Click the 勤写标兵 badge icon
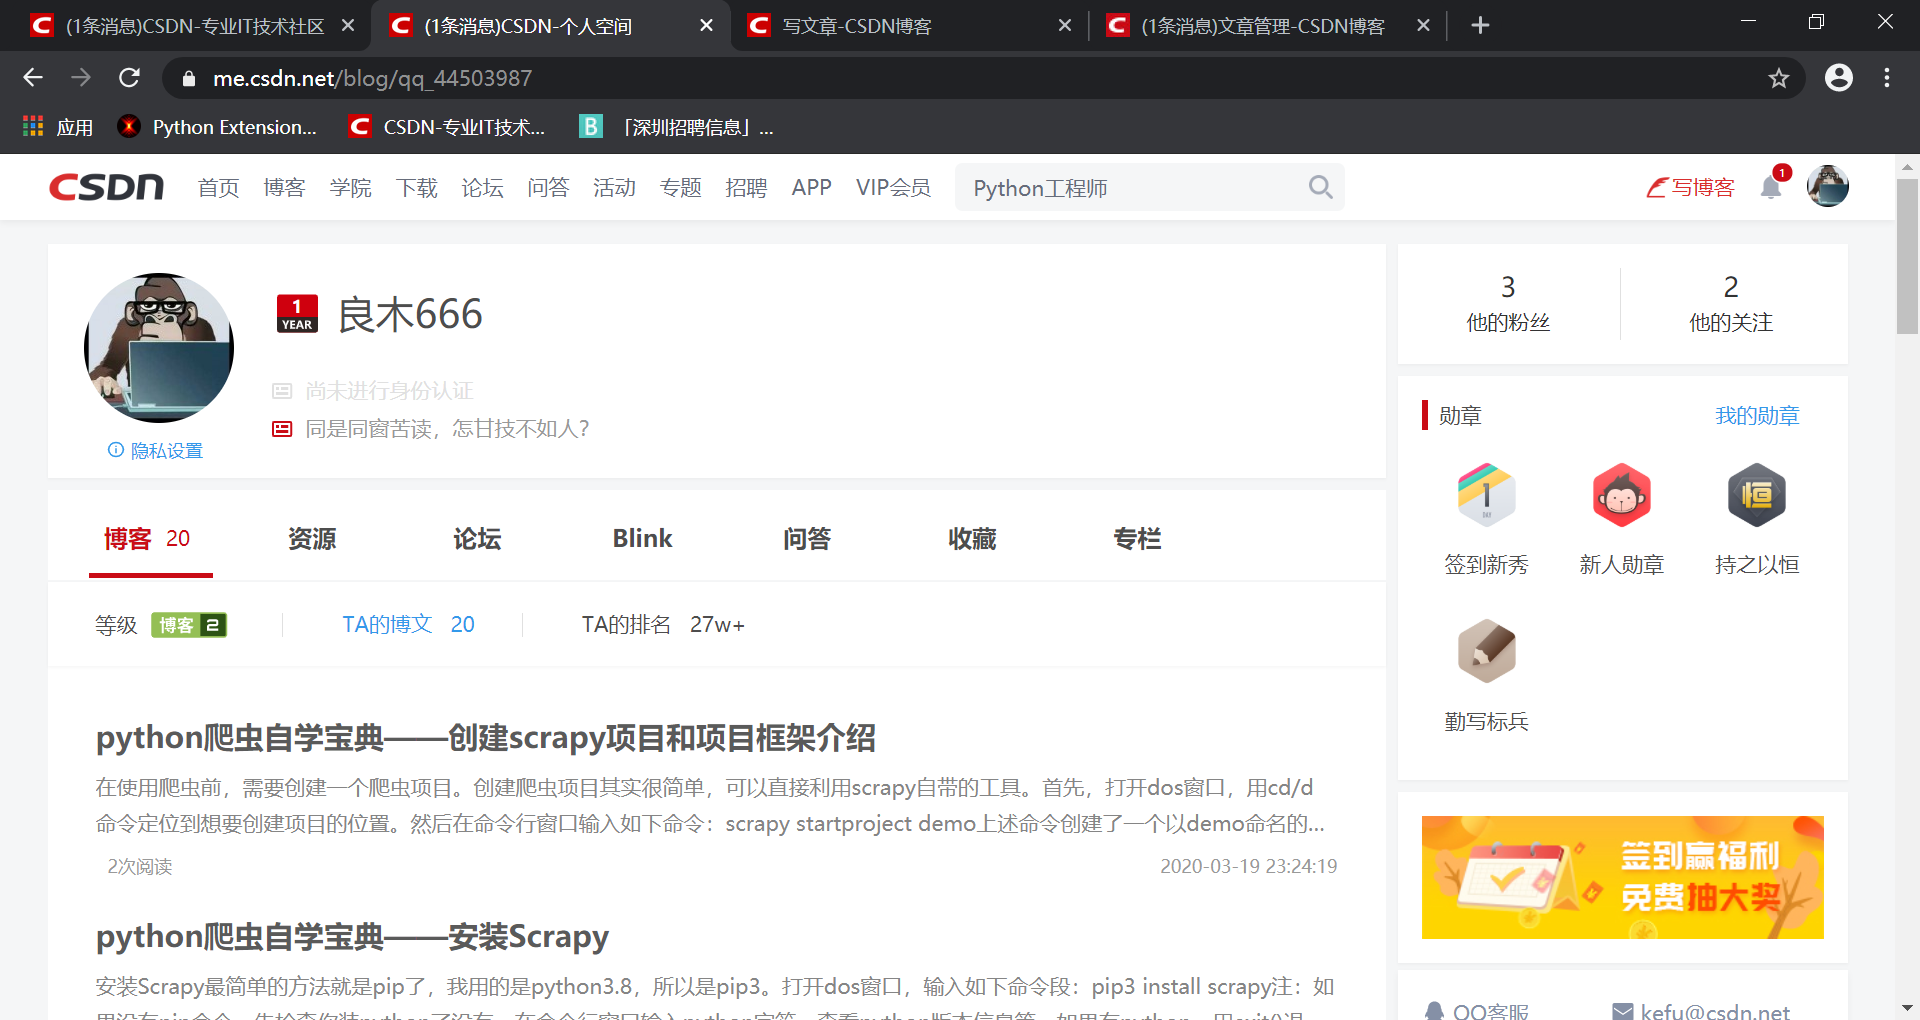 click(1486, 651)
